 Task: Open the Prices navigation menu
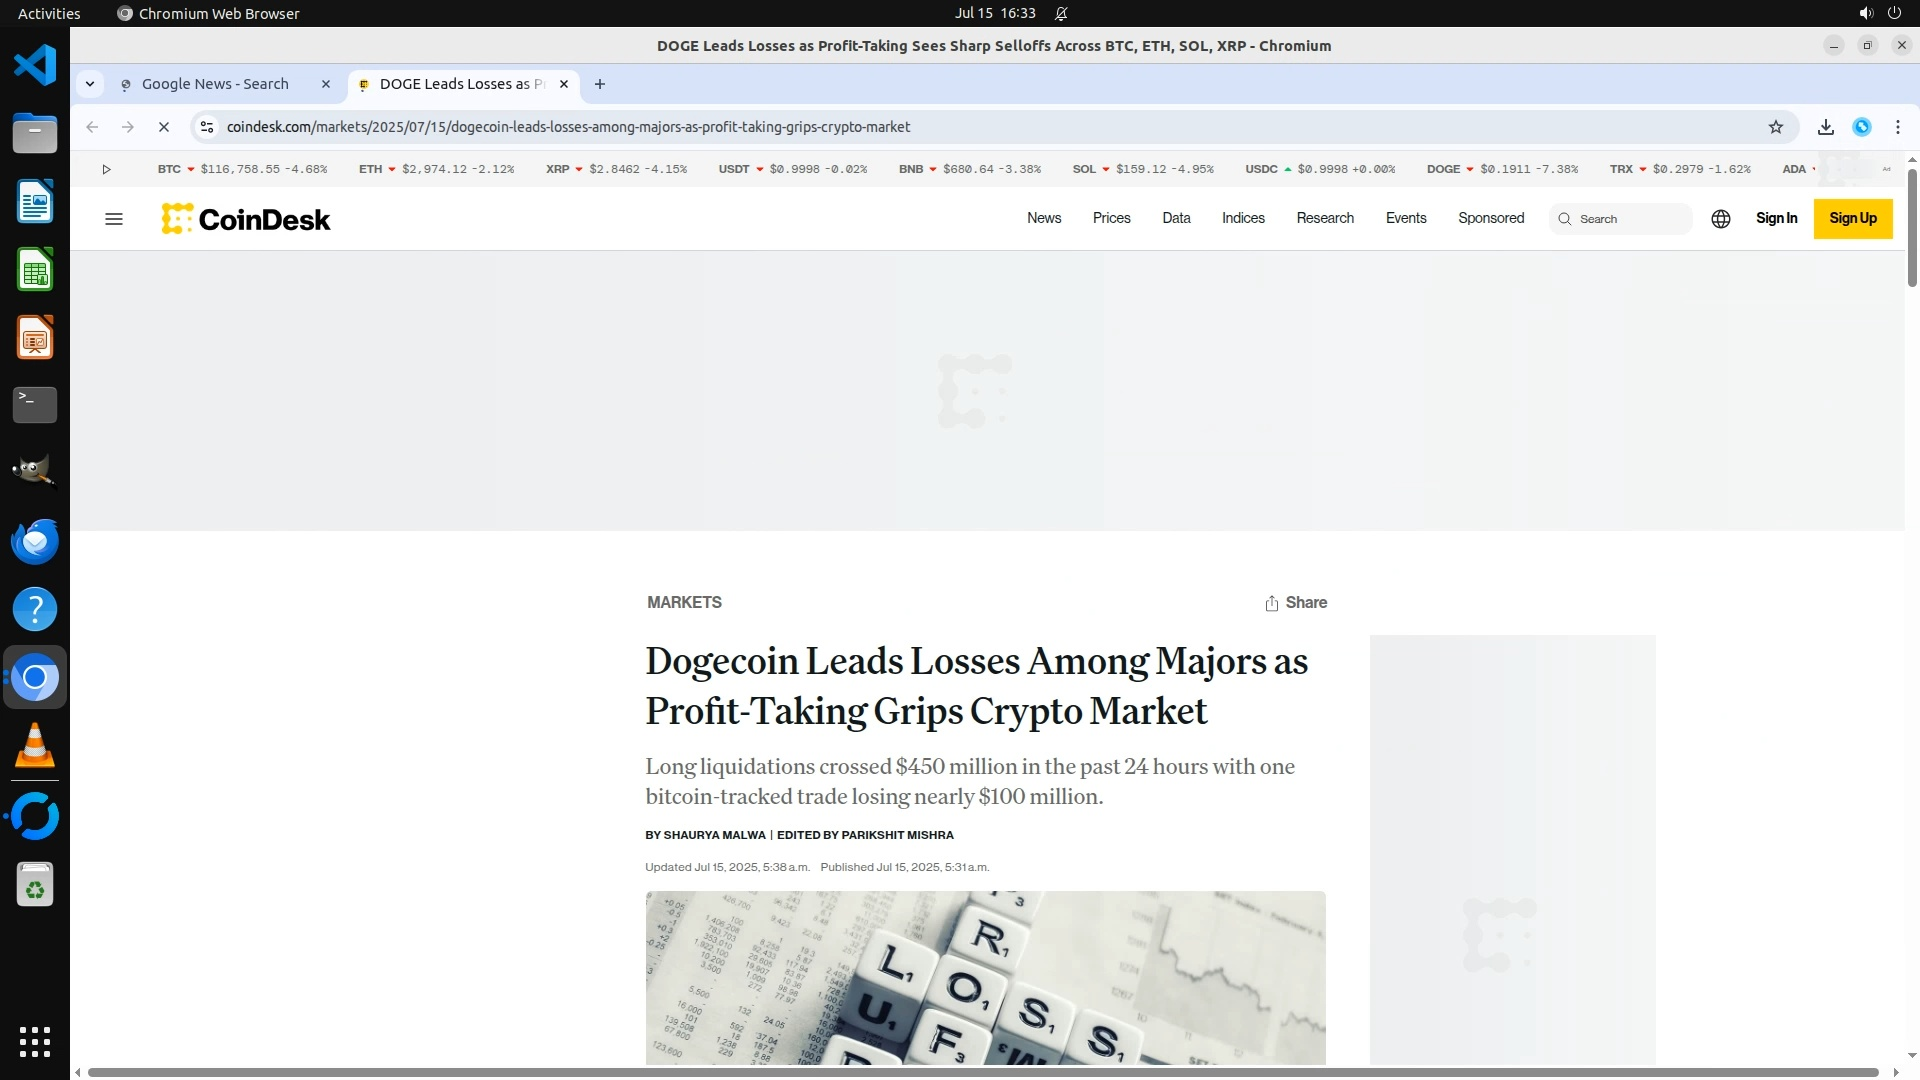tap(1111, 218)
